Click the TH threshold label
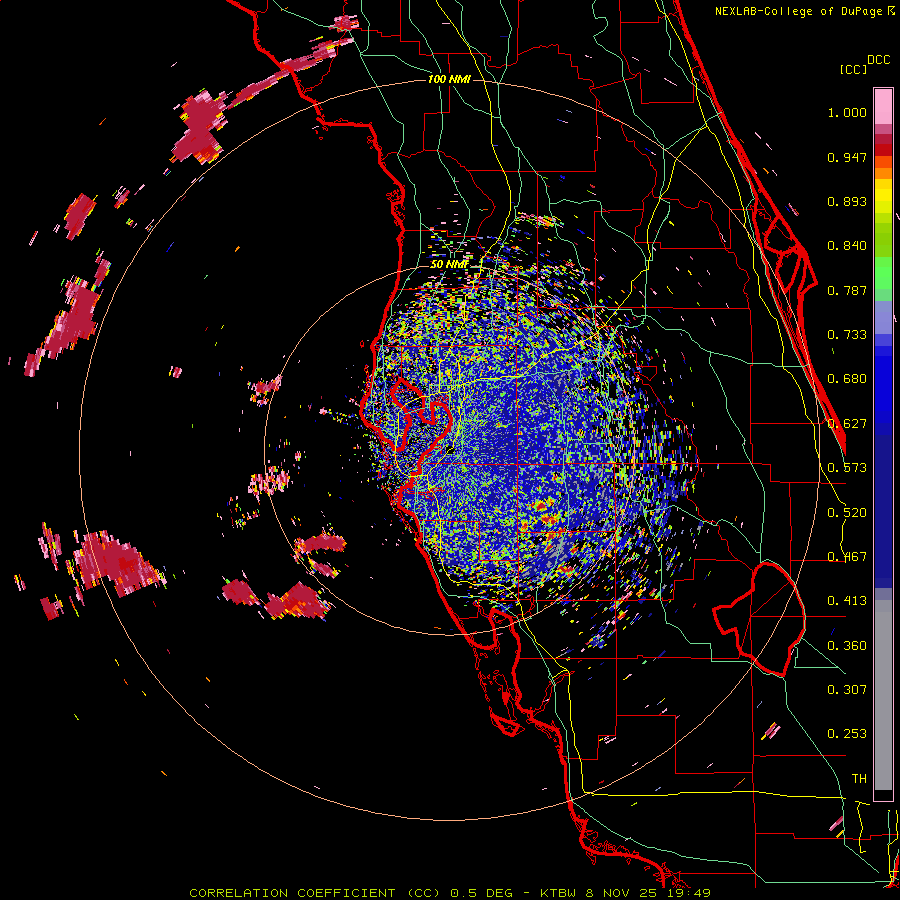Viewport: 900px width, 900px height. tap(859, 779)
